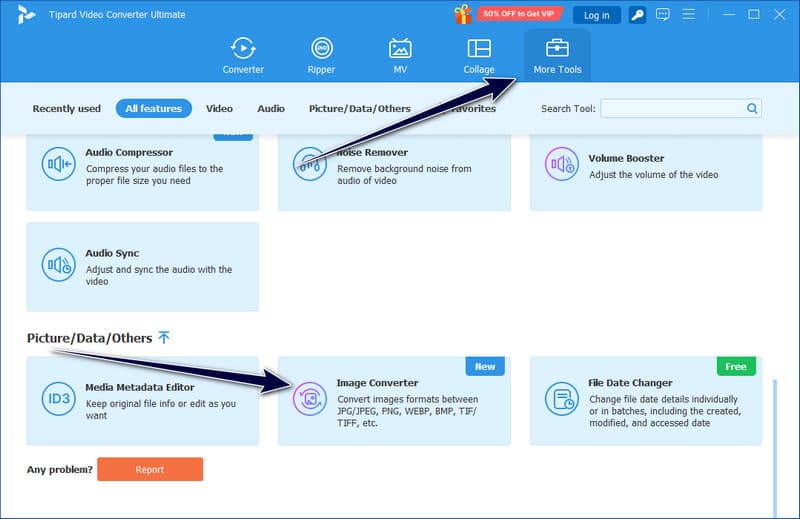Open the Media Metadata Editor title
800x519 pixels.
[140, 387]
